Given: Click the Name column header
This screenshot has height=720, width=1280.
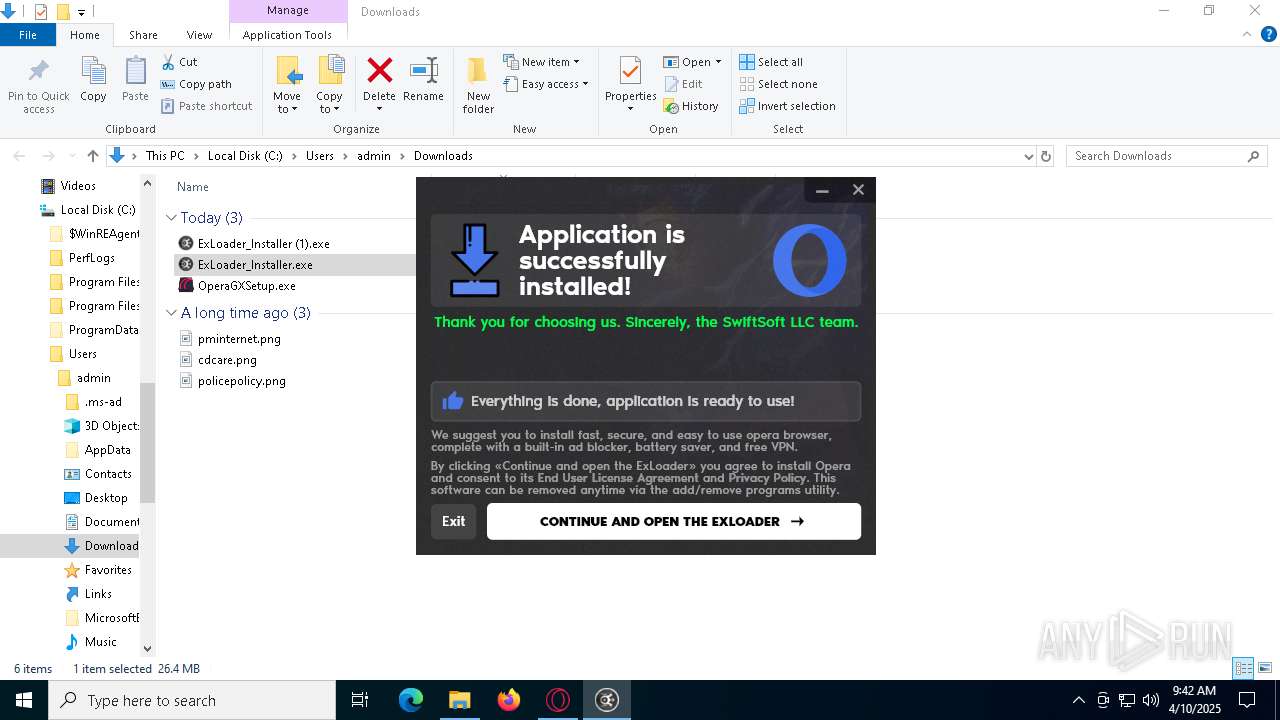Looking at the screenshot, I should click(193, 187).
